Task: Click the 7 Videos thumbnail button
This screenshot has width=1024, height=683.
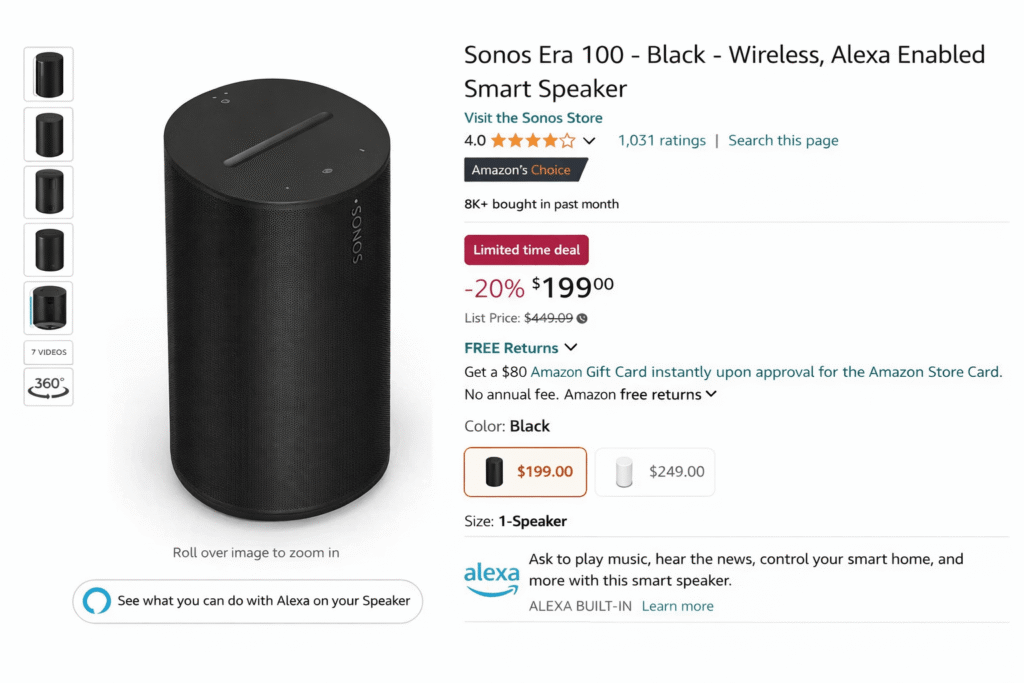Action: (48, 352)
